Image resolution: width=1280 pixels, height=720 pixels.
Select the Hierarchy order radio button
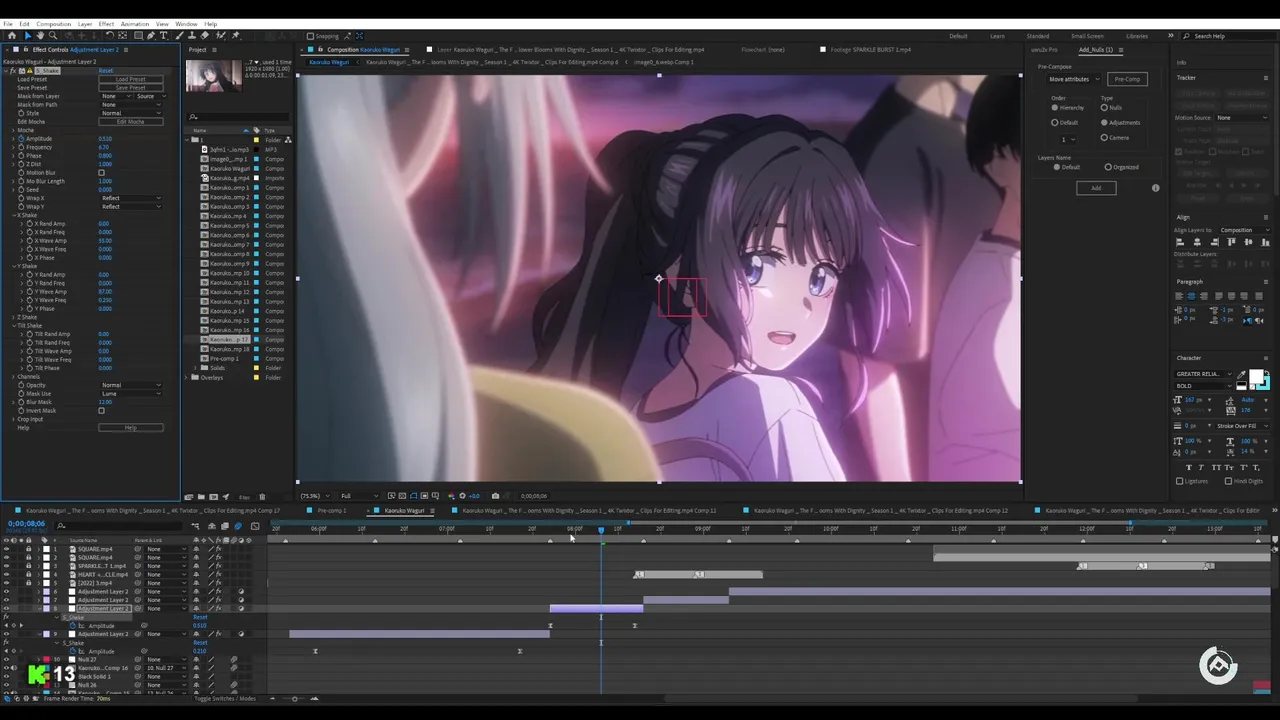[x=1055, y=108]
